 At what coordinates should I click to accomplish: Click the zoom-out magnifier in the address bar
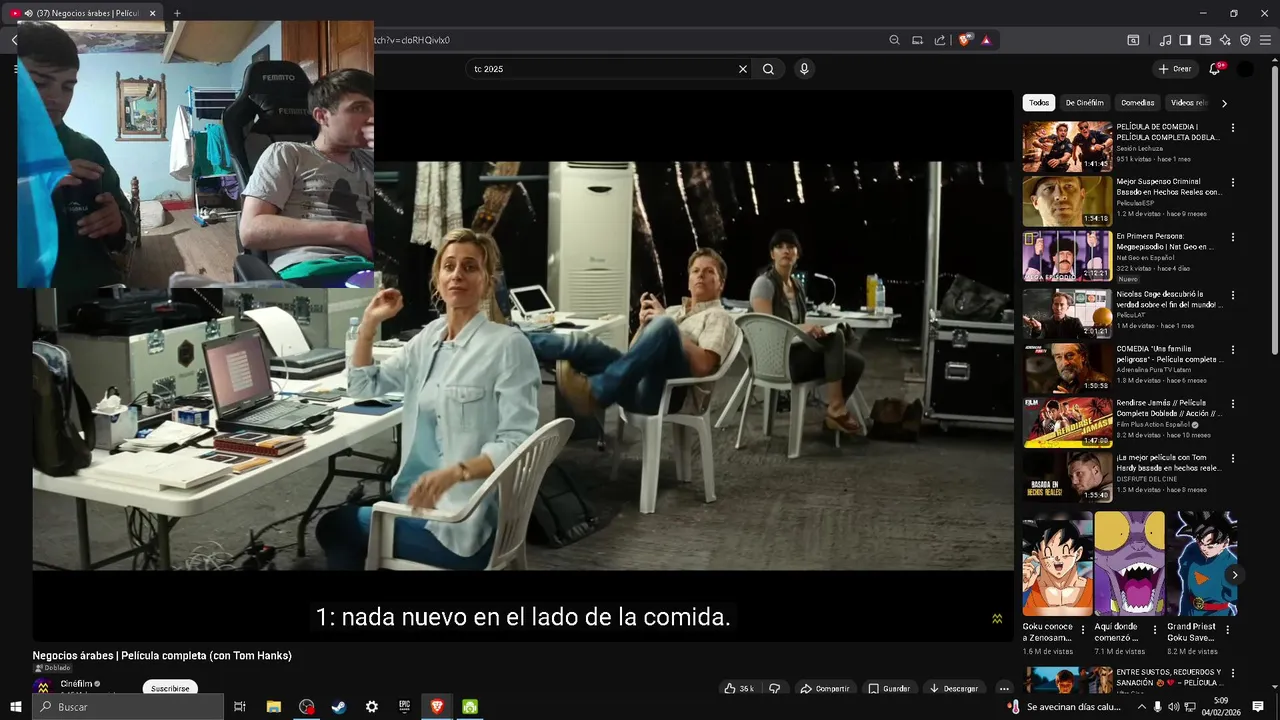(x=894, y=40)
